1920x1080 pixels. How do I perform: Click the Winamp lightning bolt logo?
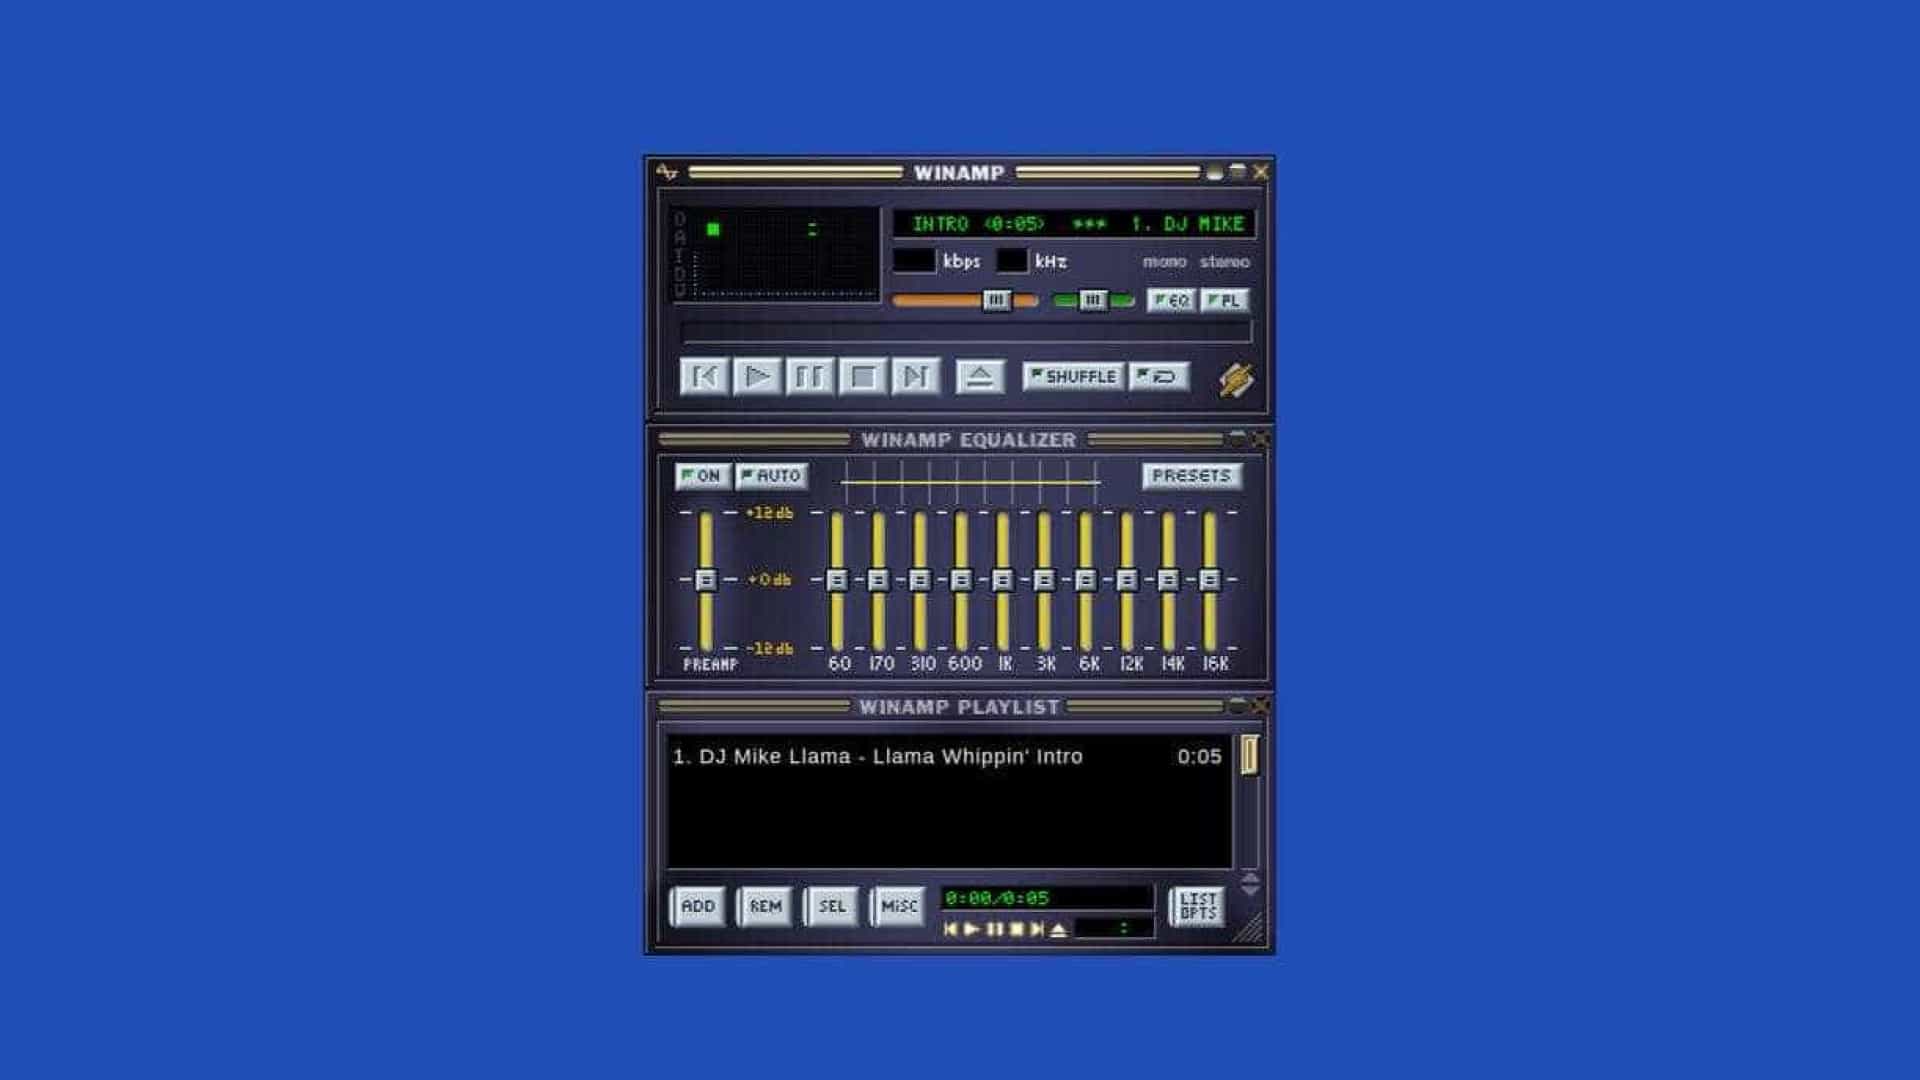1236,379
